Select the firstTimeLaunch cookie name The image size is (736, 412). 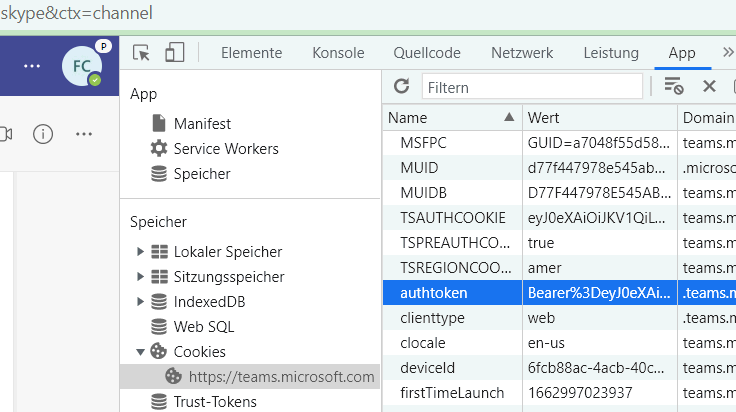click(452, 392)
